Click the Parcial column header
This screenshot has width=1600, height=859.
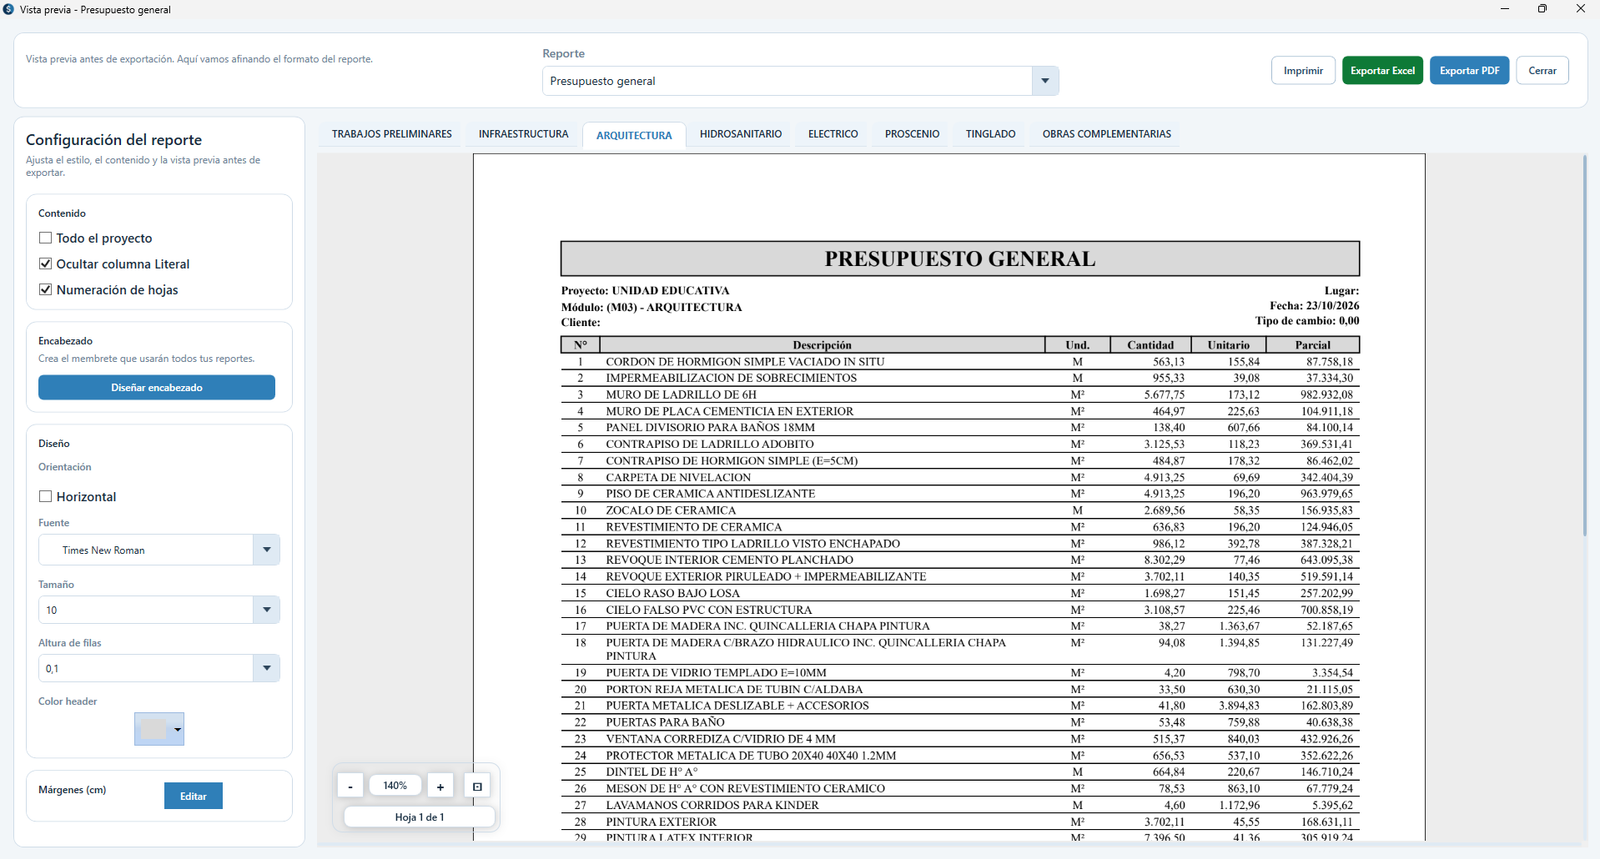point(1313,345)
